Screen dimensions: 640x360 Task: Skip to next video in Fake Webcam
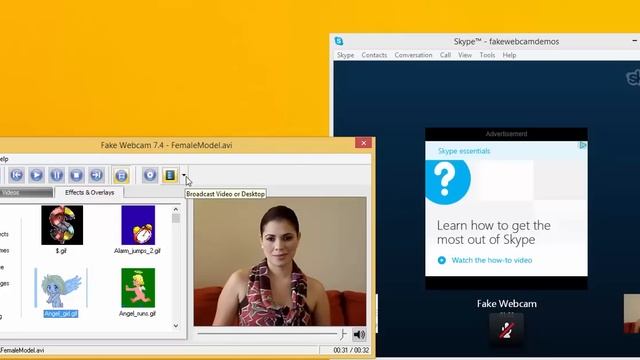pyautogui.click(x=96, y=175)
